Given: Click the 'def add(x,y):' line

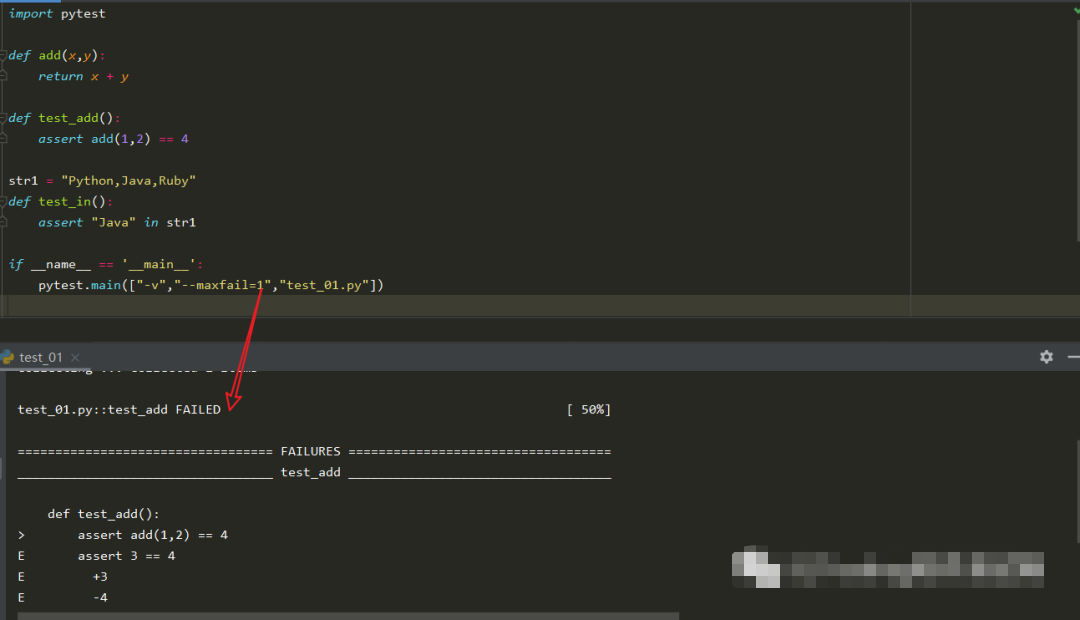Looking at the screenshot, I should click(57, 56).
